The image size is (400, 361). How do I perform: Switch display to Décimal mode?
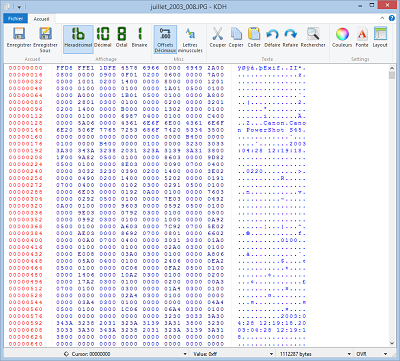click(103, 37)
